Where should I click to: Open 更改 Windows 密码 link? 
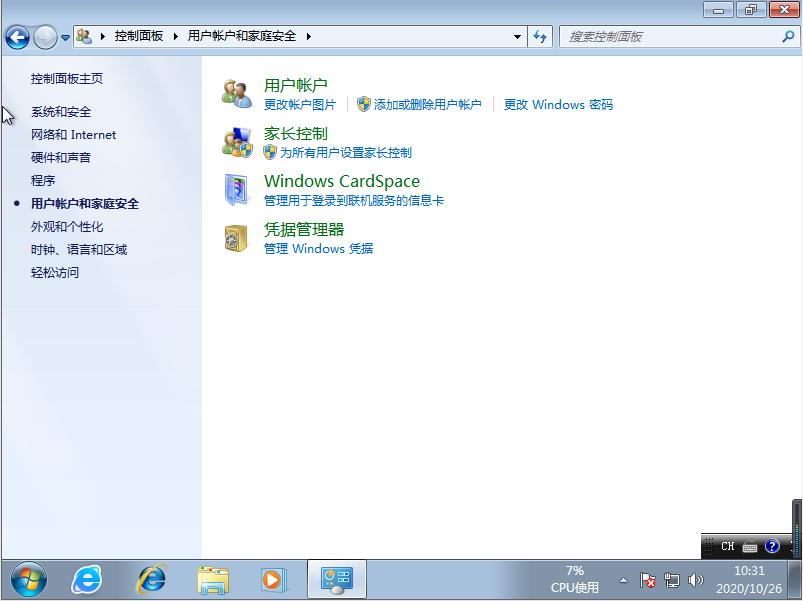(559, 104)
